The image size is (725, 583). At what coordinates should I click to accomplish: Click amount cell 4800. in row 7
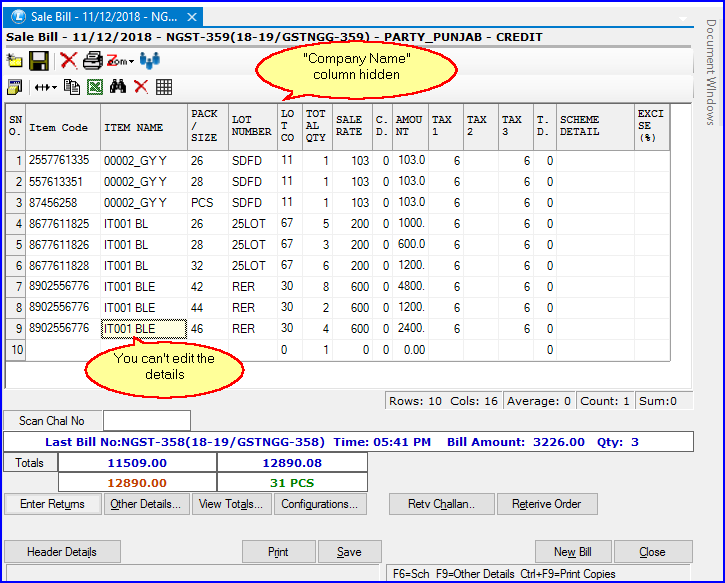411,287
